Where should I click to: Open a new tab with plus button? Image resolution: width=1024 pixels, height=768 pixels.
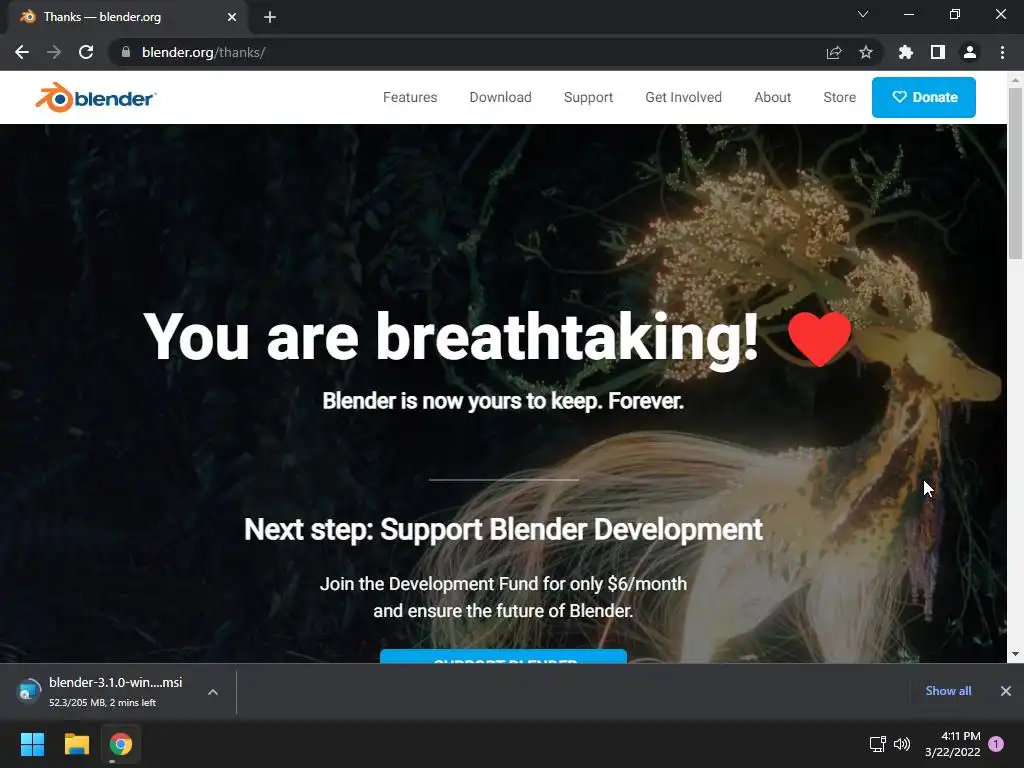pyautogui.click(x=270, y=17)
